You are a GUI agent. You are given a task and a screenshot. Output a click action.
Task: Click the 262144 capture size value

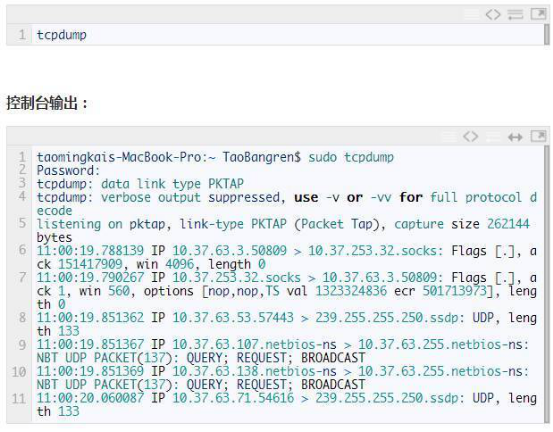pyautogui.click(x=508, y=224)
